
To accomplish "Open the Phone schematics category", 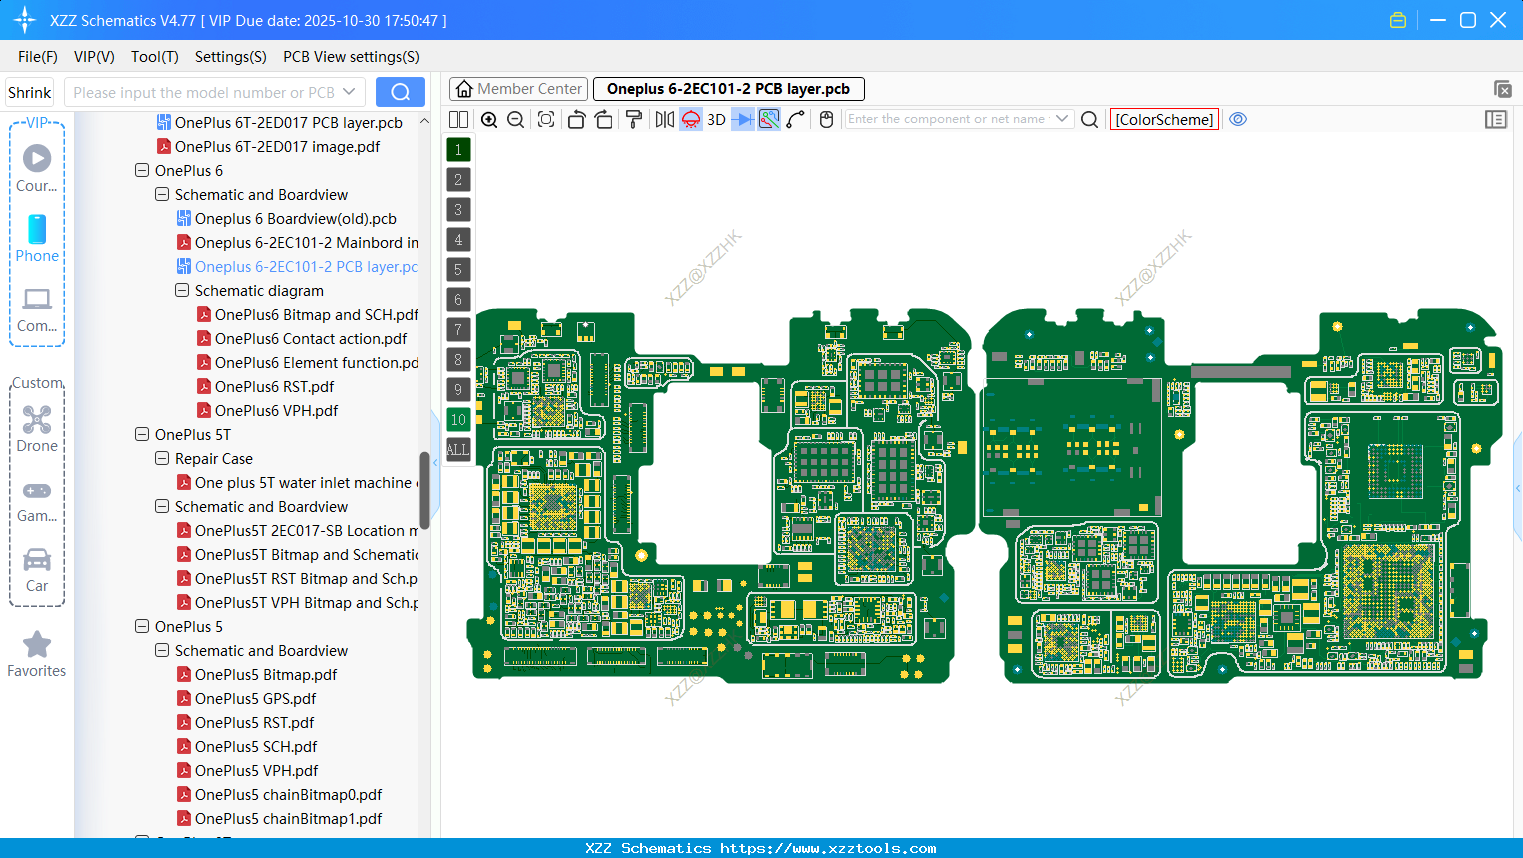I will coord(36,237).
